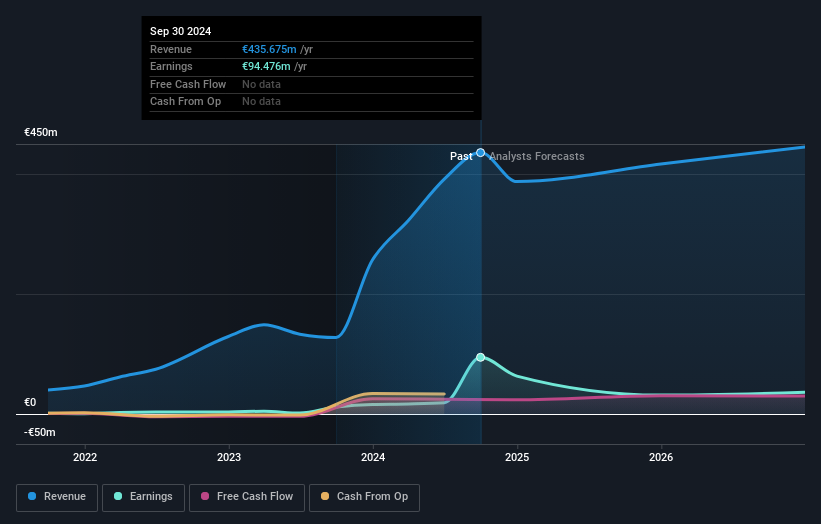Click the Earnings row label in tooltip
Screen dimensions: 821x524
(171, 66)
